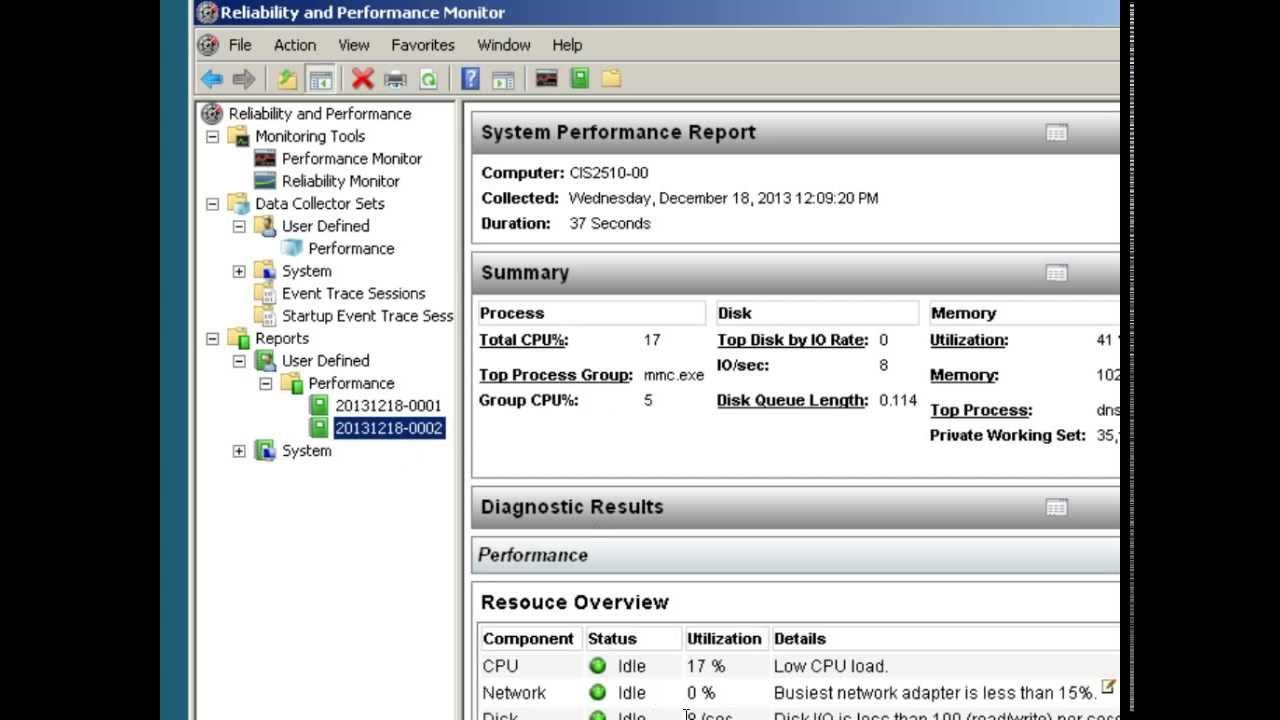Select the 20131218-0001 report in the tree

pyautogui.click(x=390, y=405)
